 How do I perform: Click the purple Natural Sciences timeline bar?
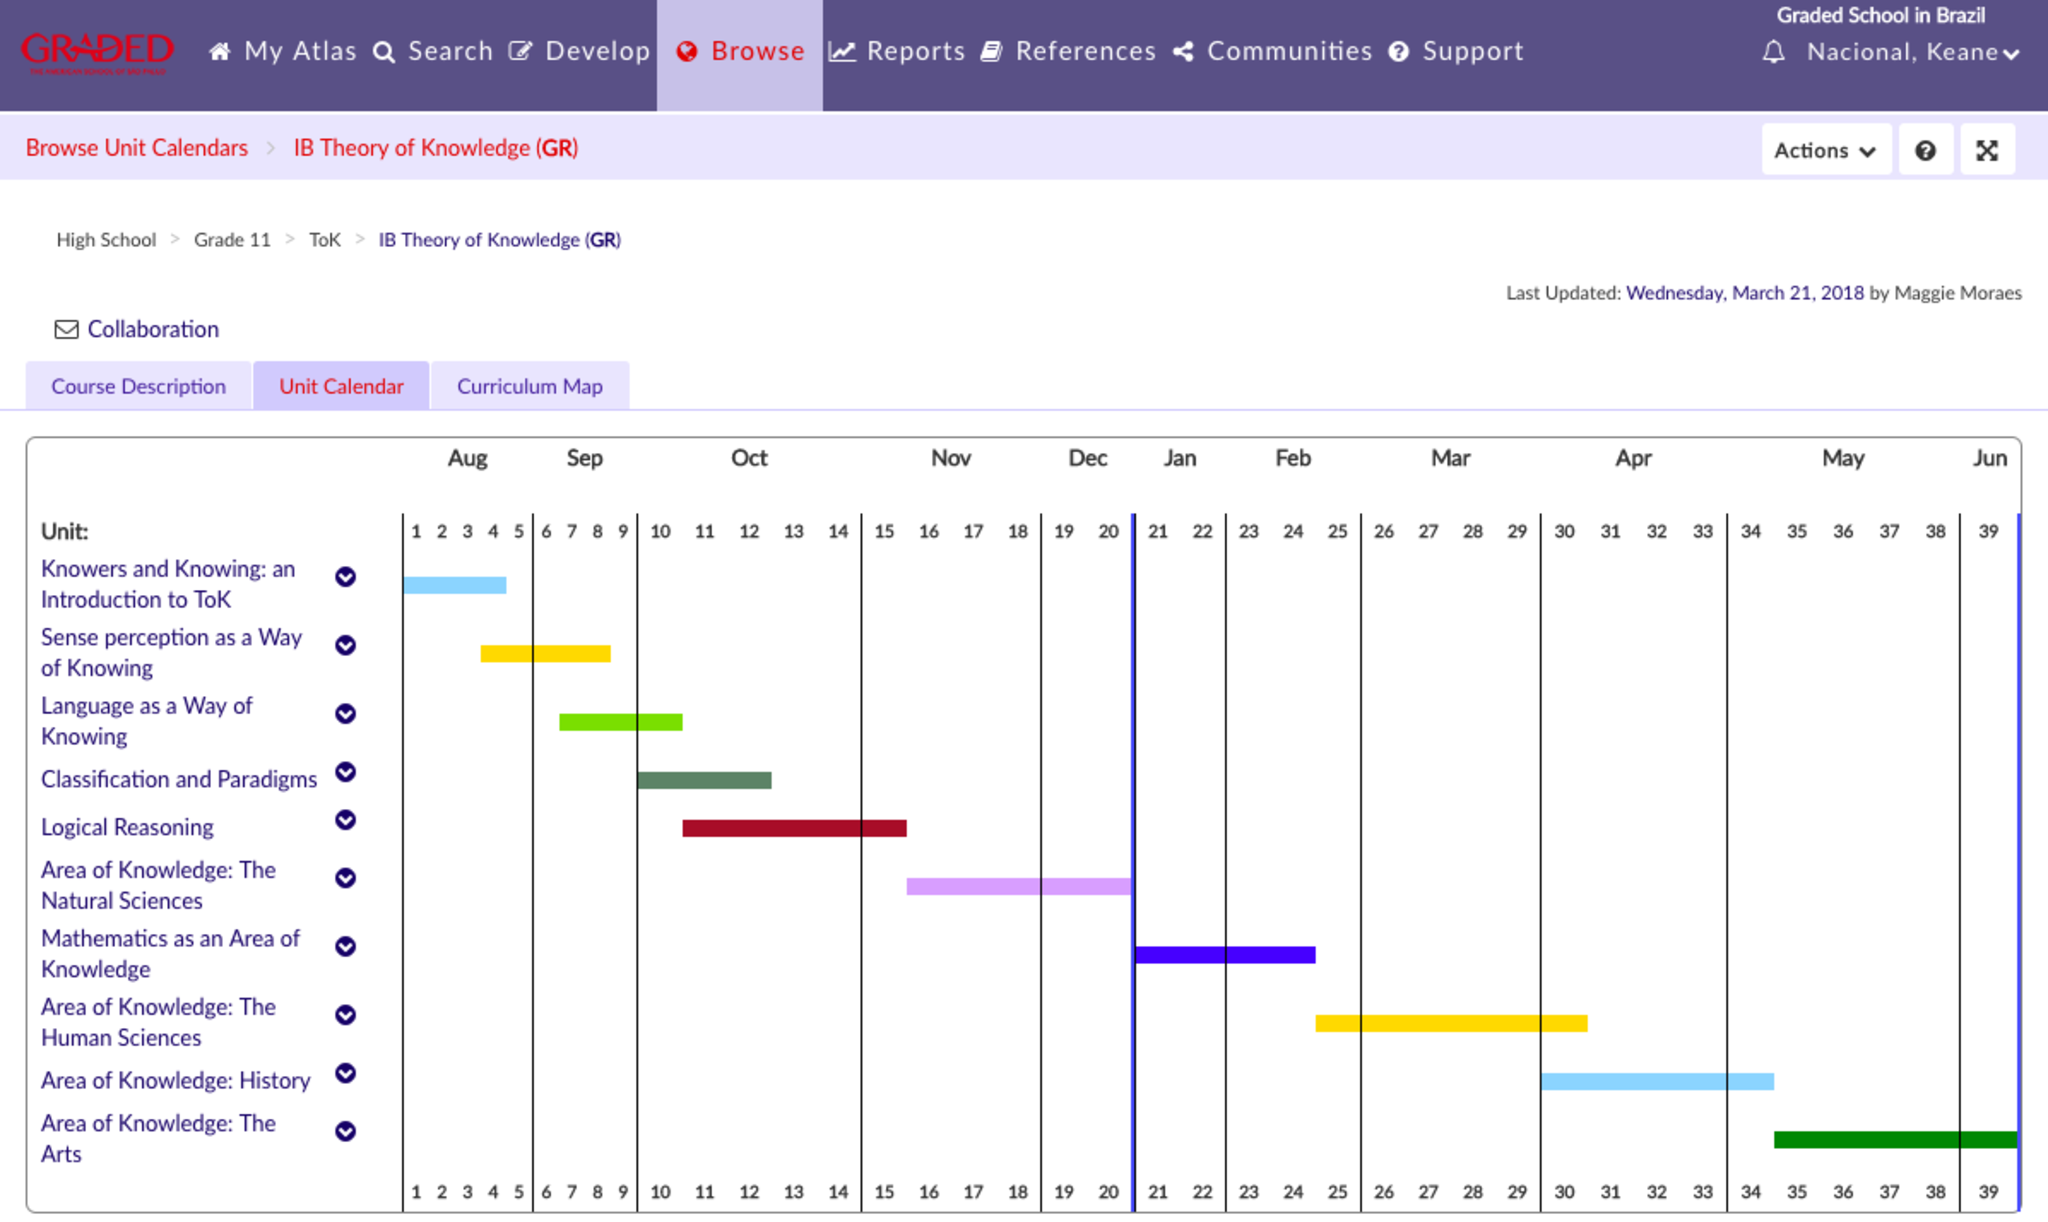[x=1018, y=886]
